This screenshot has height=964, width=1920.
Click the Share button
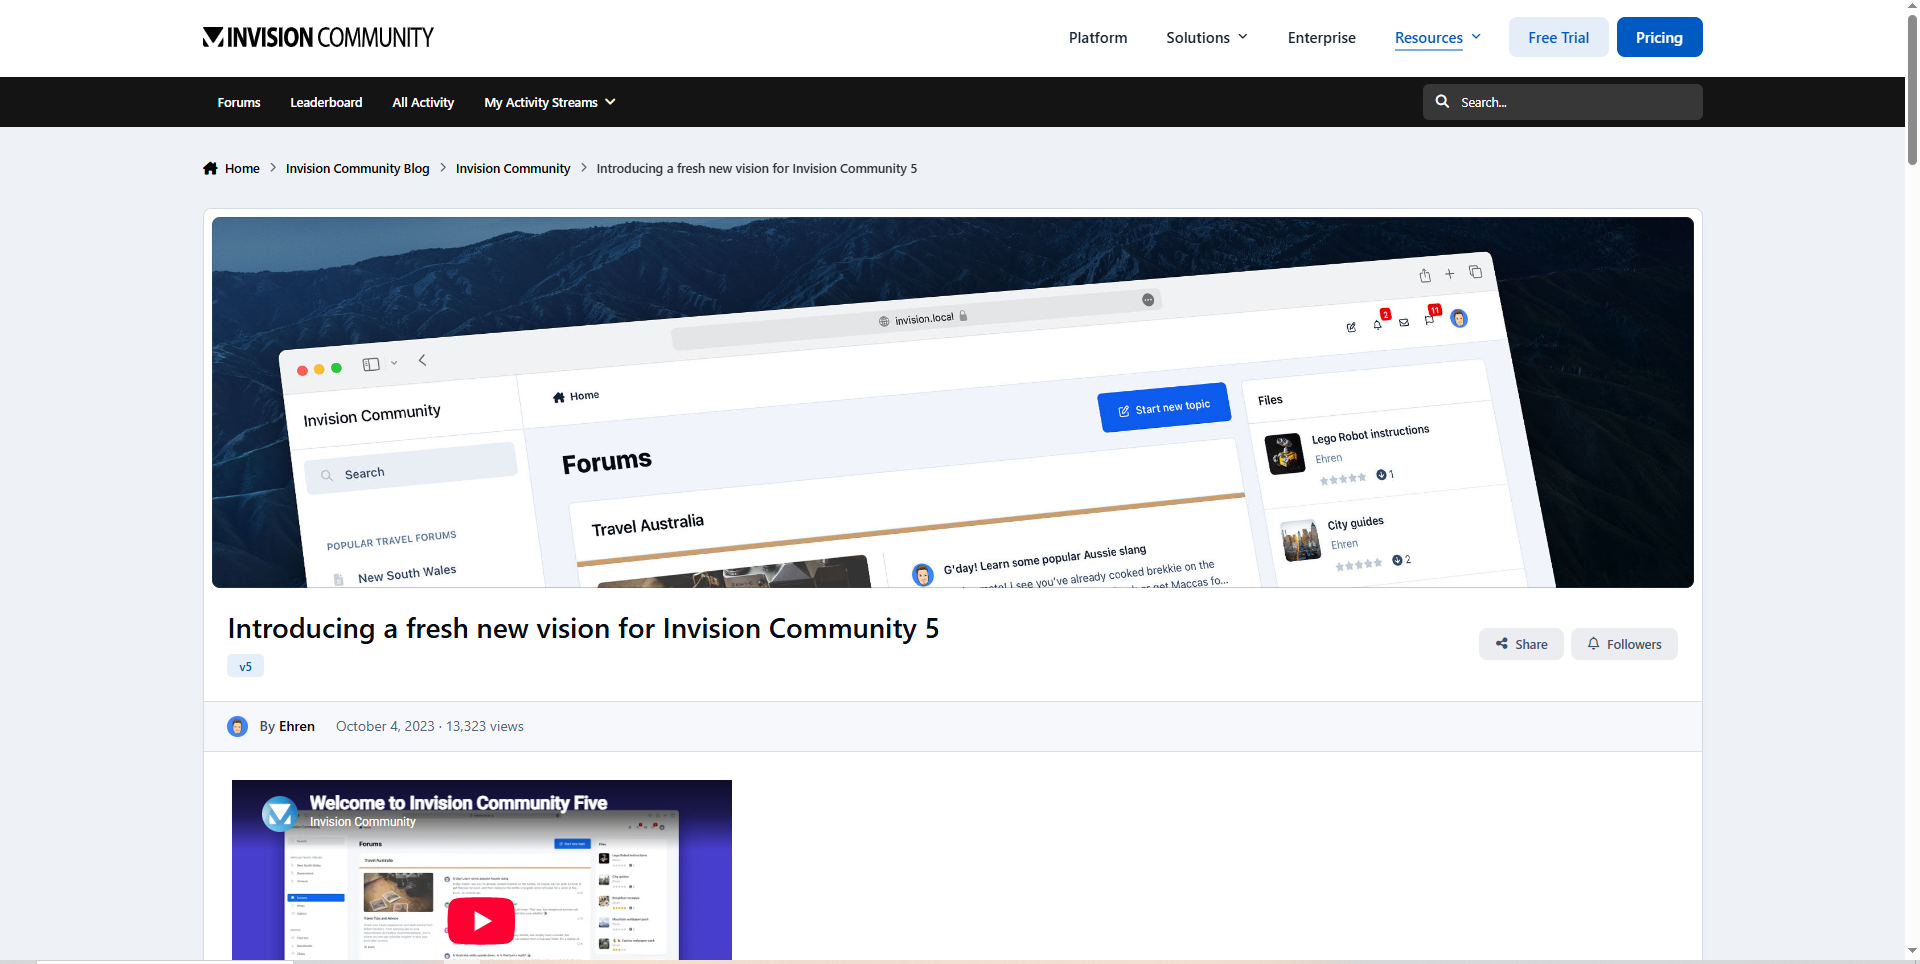click(1521, 644)
